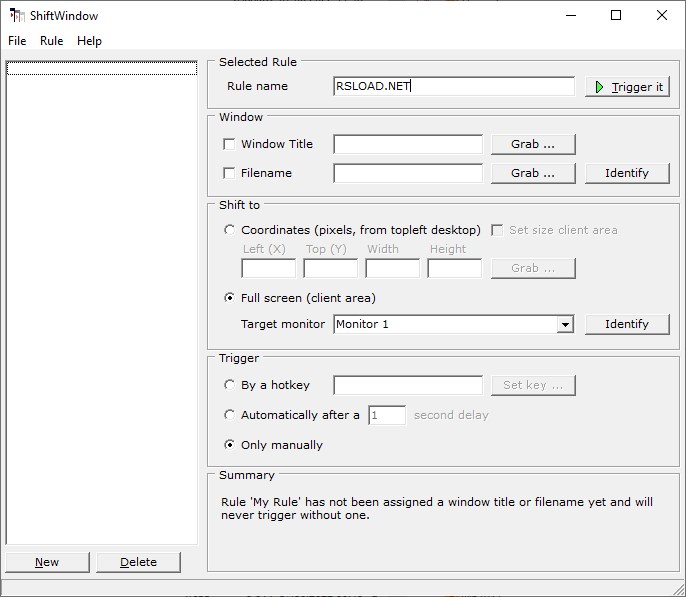Grab the filename with its Grab button
The height and width of the screenshot is (597, 686).
click(533, 173)
